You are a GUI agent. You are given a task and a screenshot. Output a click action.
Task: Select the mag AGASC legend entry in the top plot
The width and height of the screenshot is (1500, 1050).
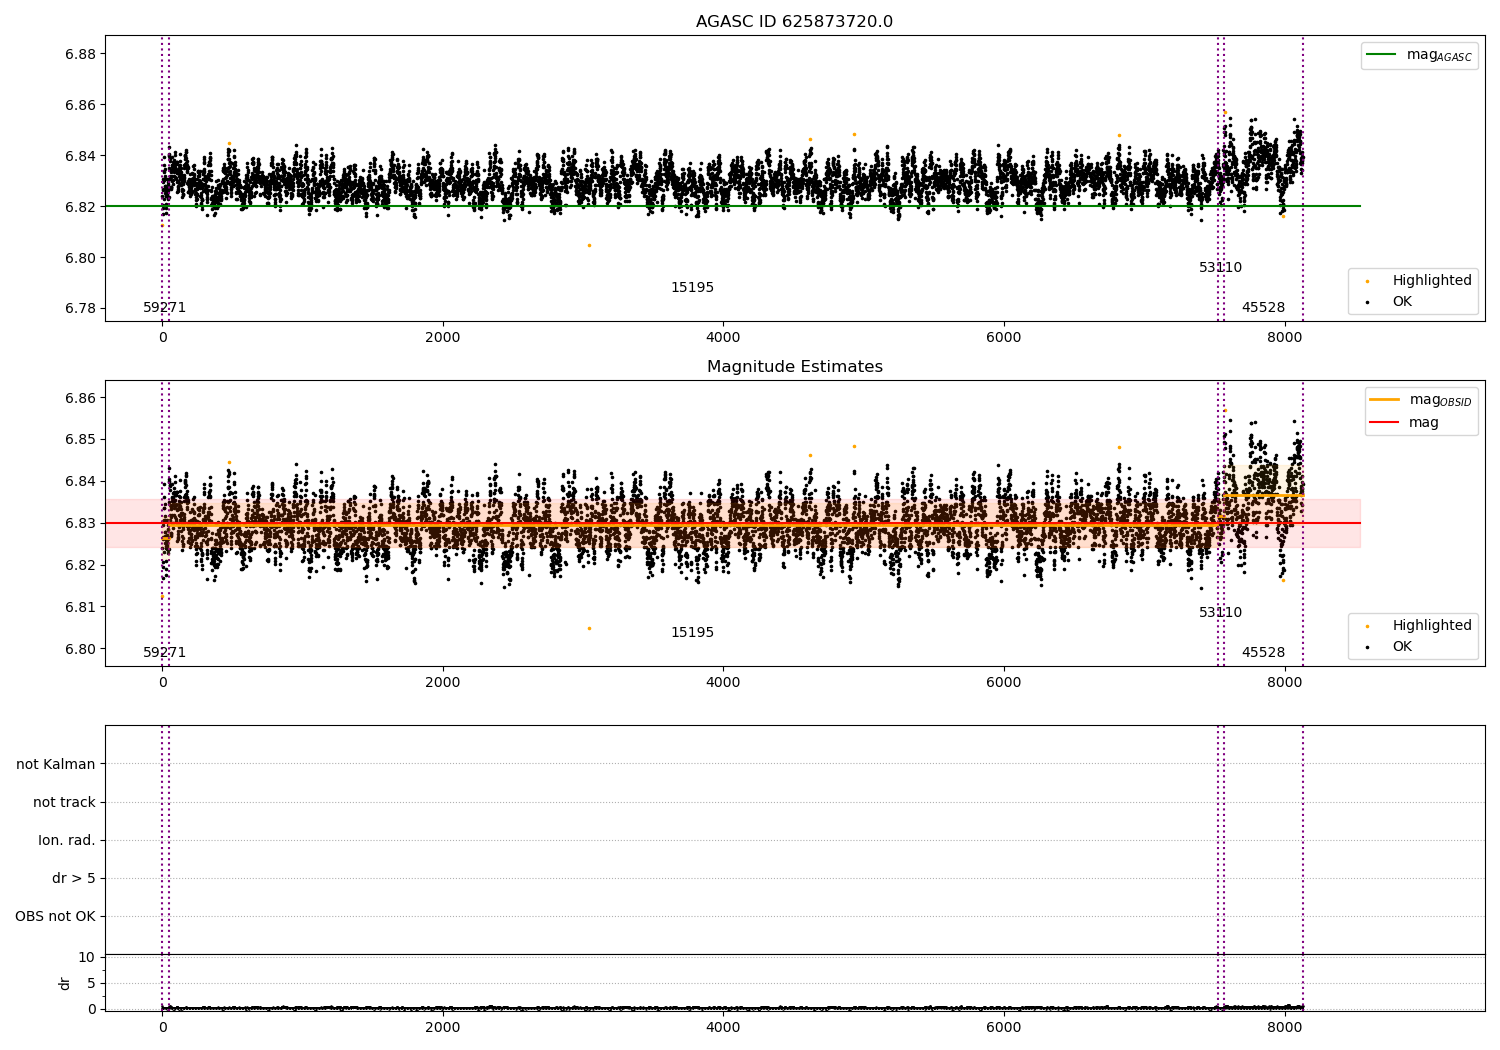[1419, 55]
